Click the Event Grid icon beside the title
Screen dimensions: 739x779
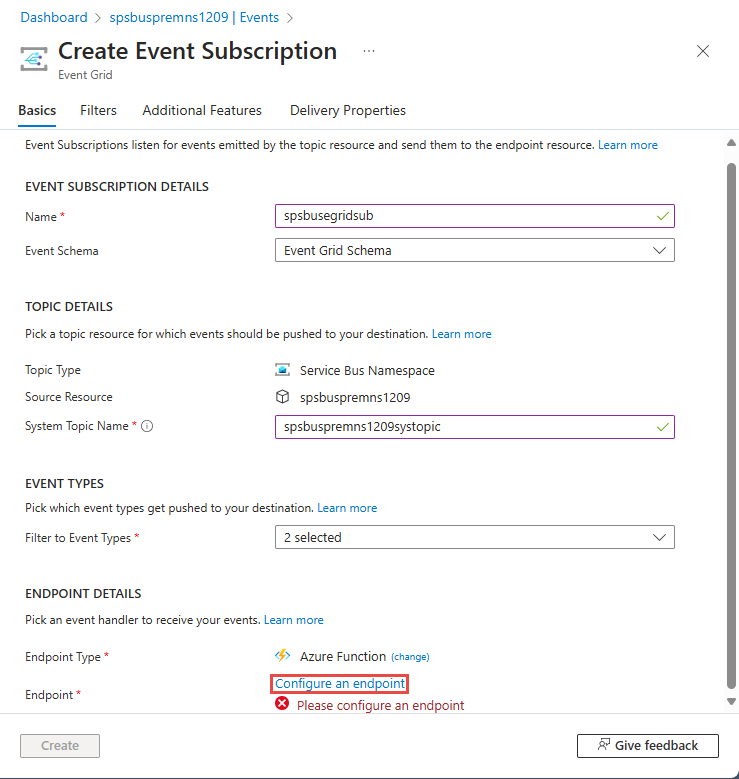35,58
